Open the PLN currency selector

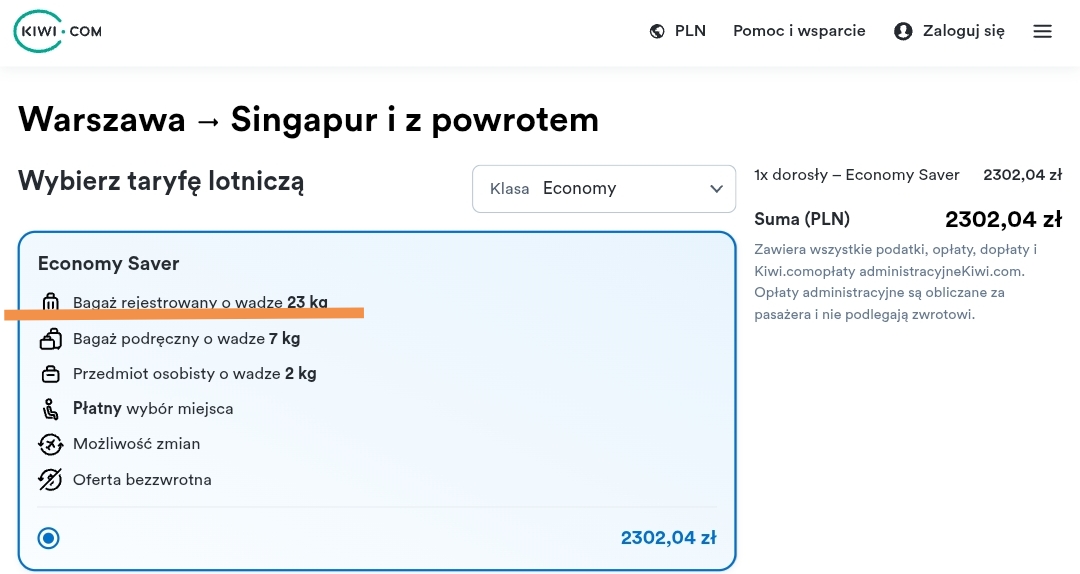[x=678, y=31]
